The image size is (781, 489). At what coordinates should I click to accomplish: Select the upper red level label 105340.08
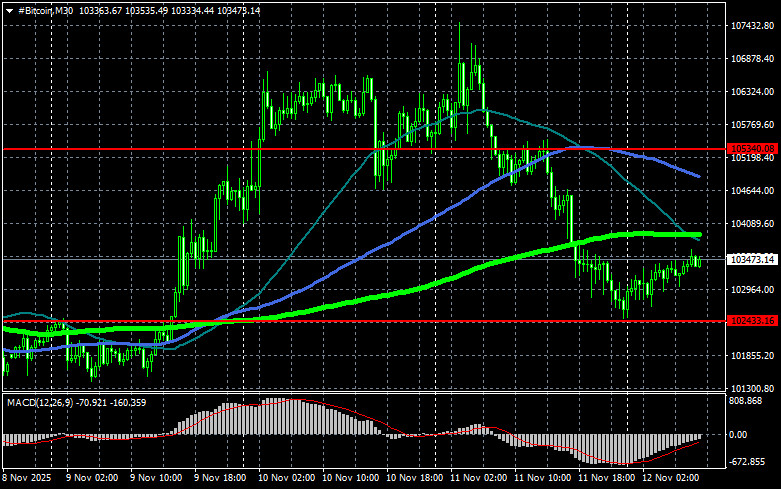coord(752,148)
